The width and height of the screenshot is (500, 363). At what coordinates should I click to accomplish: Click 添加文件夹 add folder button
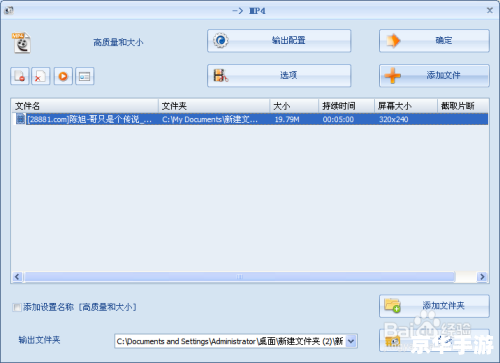coord(434,306)
